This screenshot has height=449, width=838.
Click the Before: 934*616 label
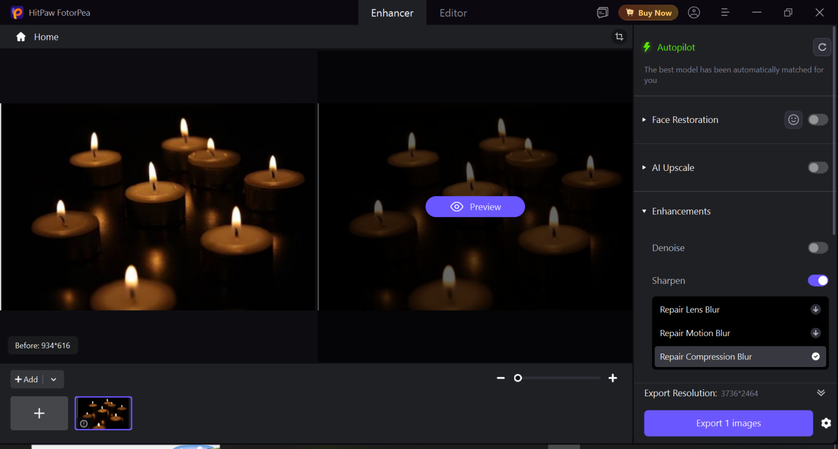pyautogui.click(x=43, y=345)
